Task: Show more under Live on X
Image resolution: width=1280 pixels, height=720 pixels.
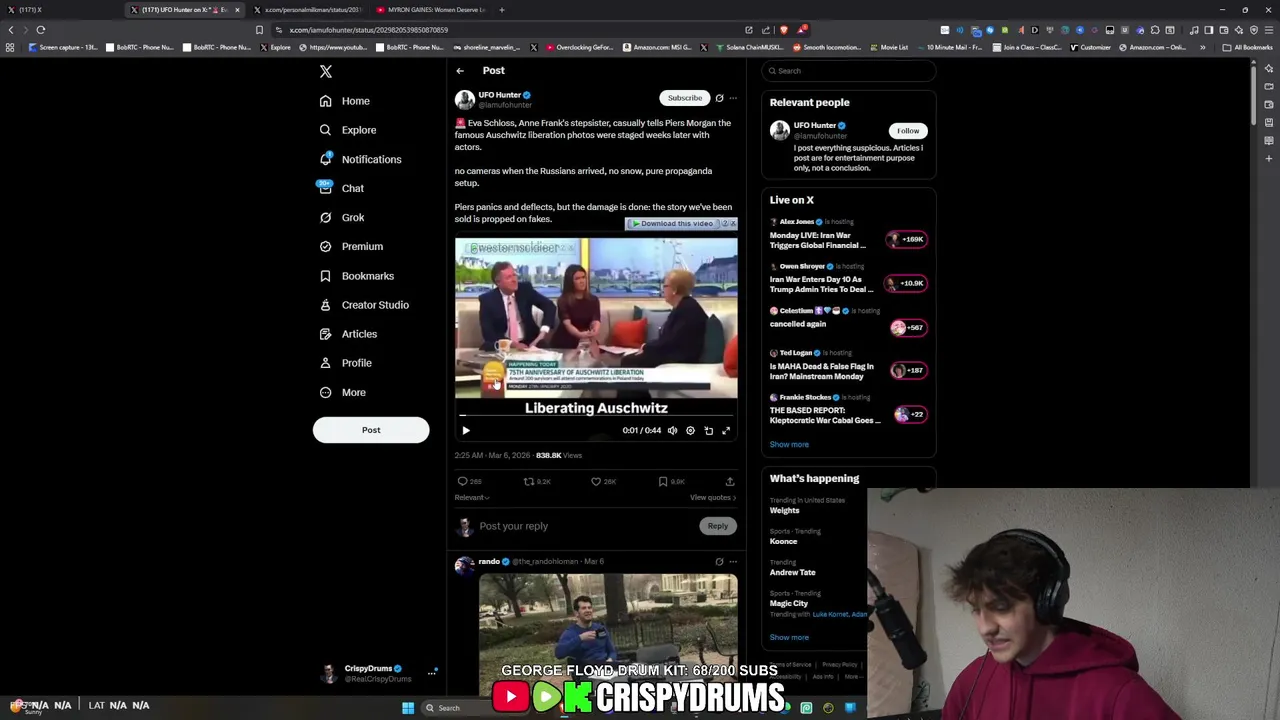Action: (789, 444)
